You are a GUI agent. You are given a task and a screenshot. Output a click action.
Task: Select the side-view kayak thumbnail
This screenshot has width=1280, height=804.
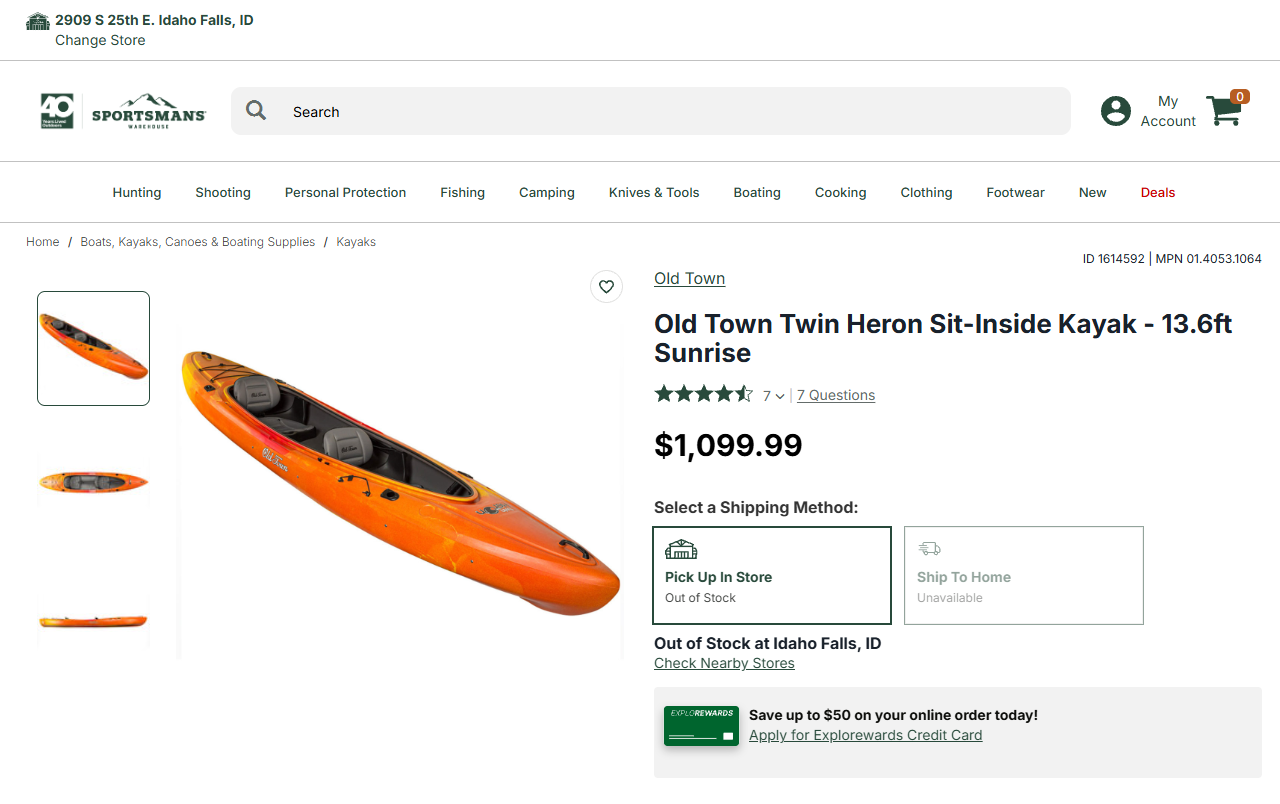93,621
